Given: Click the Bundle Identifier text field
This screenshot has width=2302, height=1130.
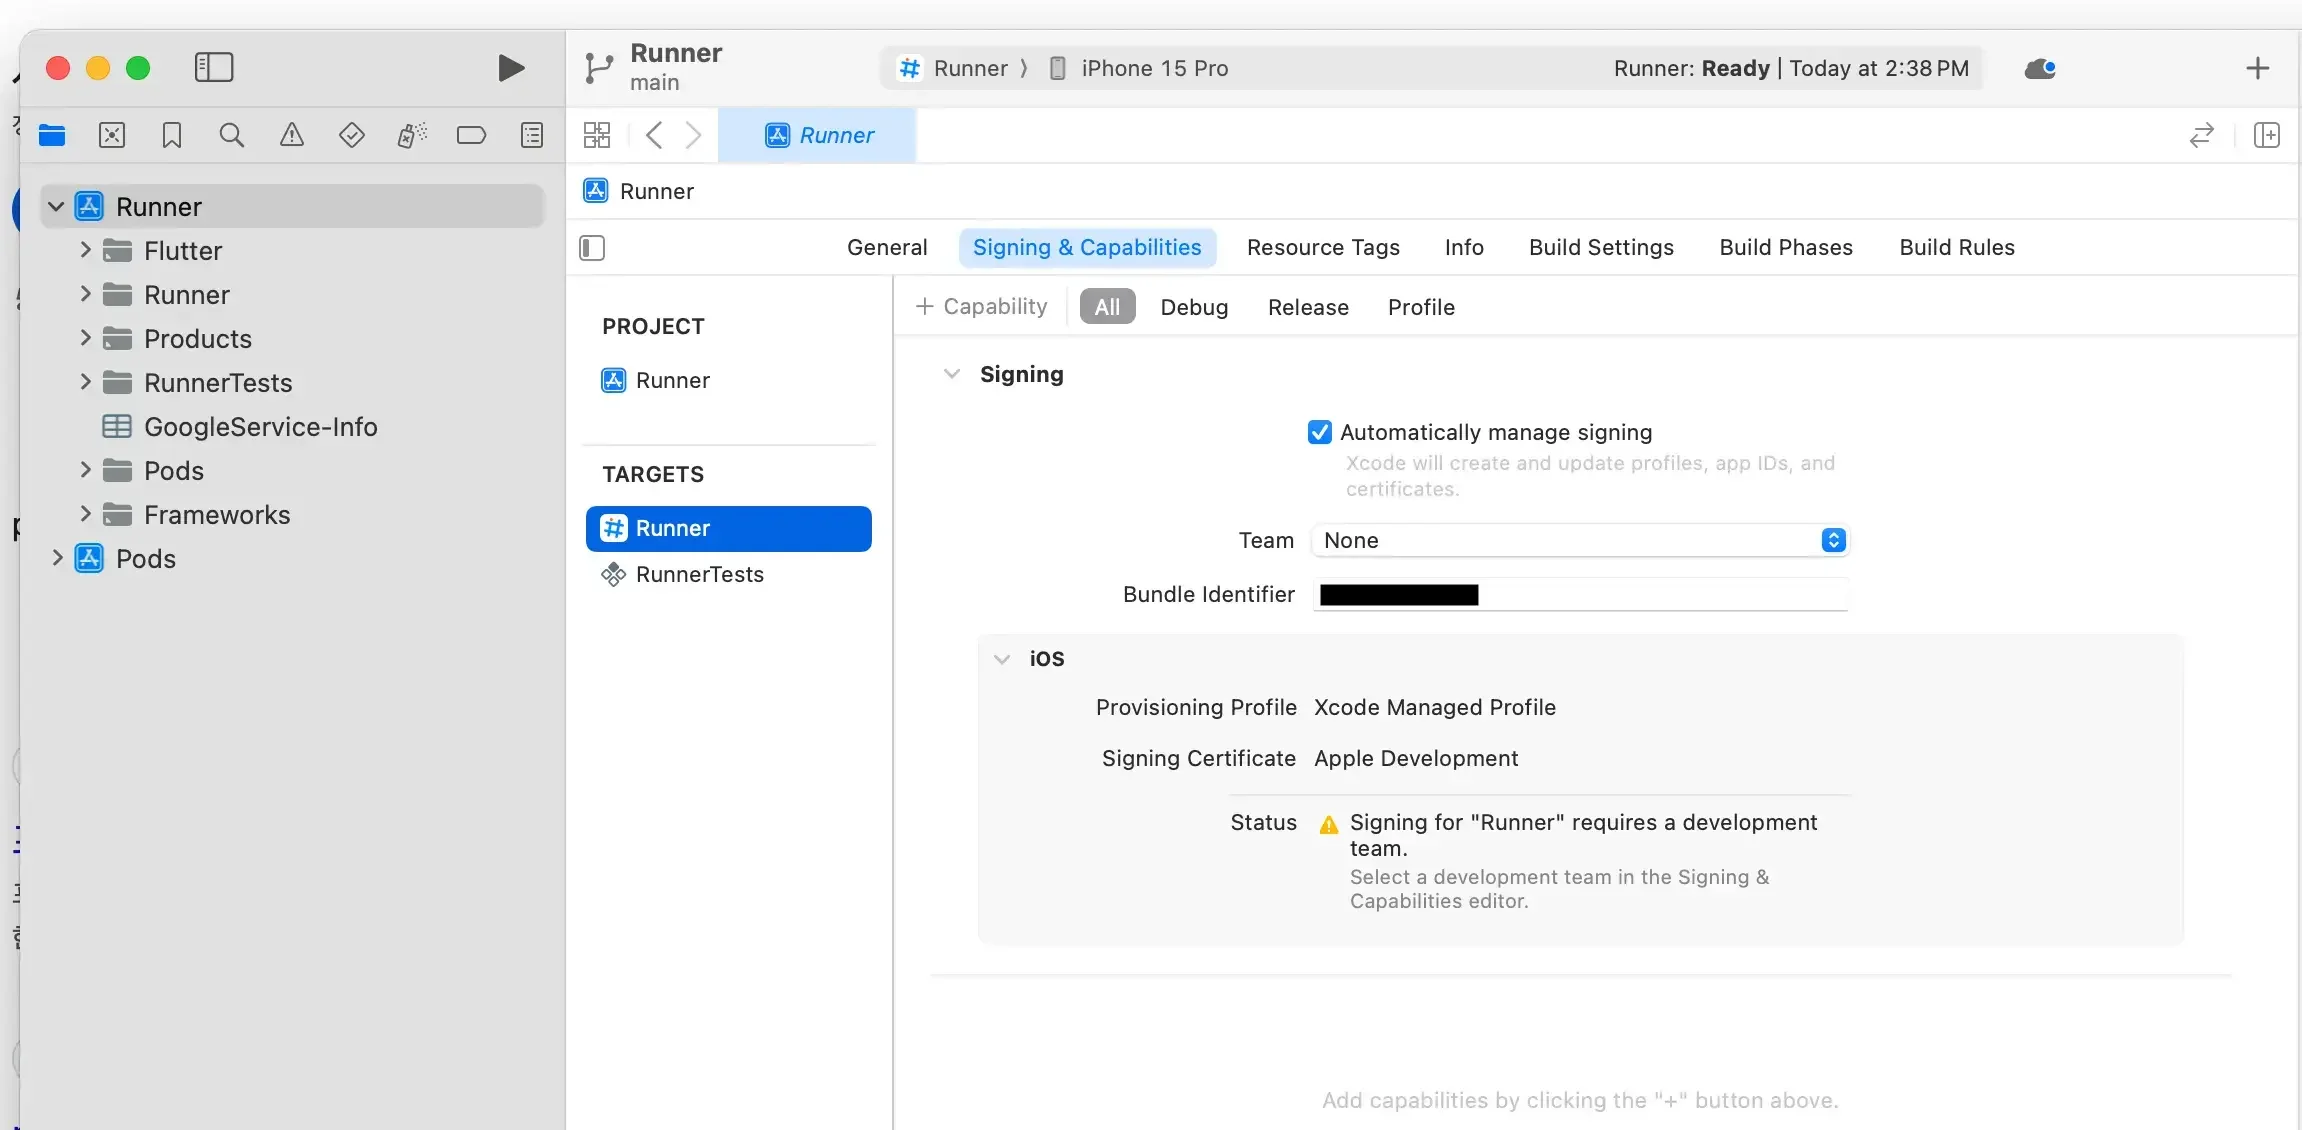Looking at the screenshot, I should click(x=1580, y=595).
